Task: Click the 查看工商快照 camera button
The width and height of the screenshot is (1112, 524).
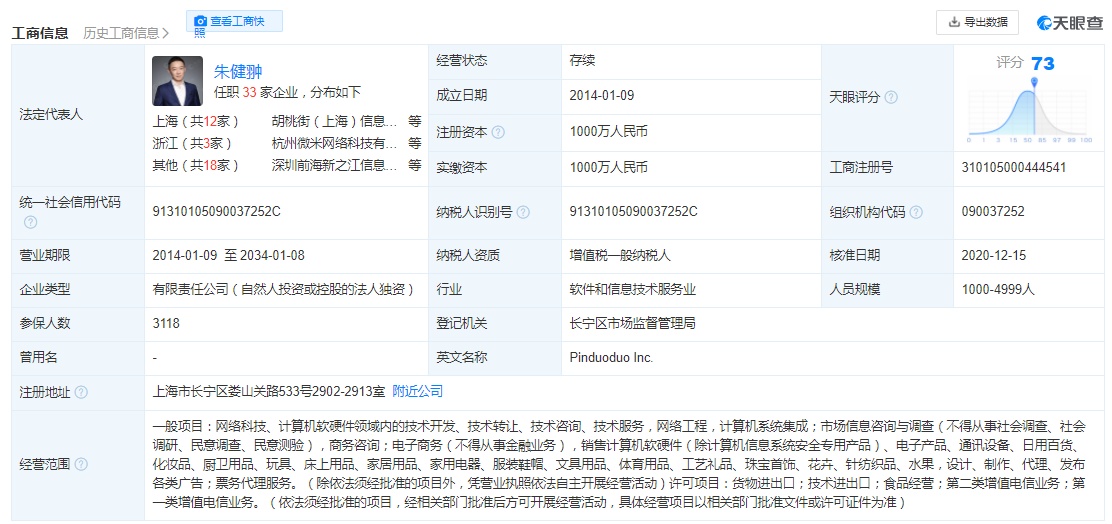Action: [234, 21]
